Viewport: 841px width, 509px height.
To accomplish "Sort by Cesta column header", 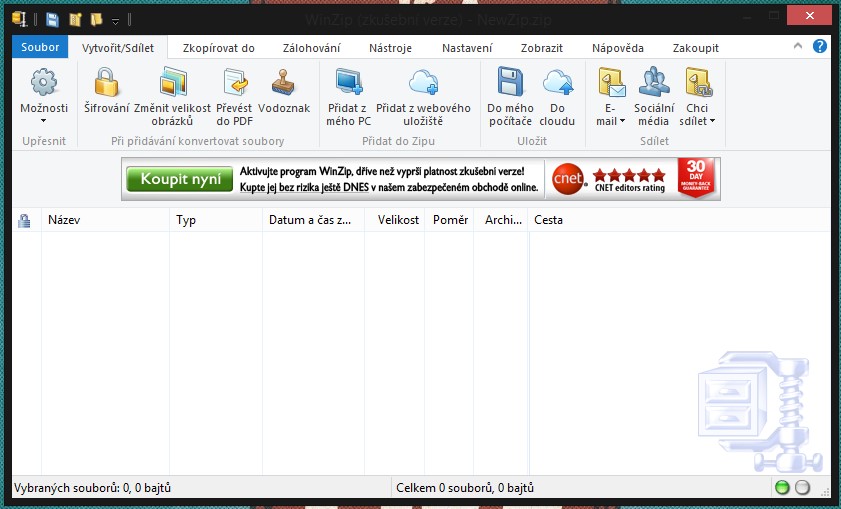I will pos(548,220).
